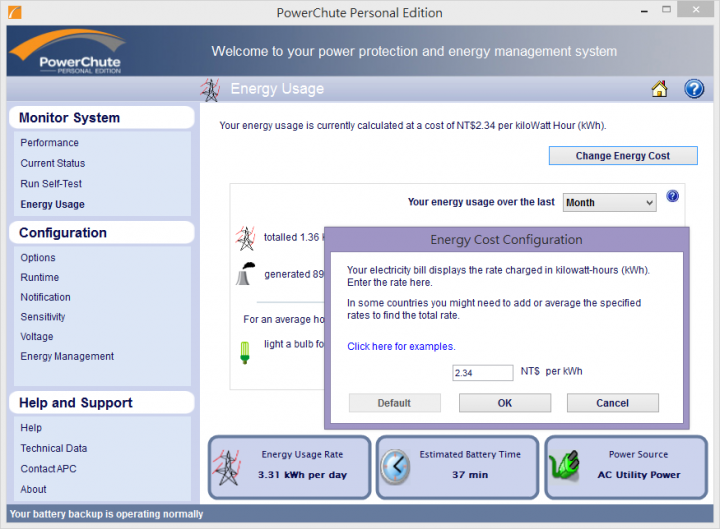Click power pylon icon next to Energy Usage title

point(210,90)
